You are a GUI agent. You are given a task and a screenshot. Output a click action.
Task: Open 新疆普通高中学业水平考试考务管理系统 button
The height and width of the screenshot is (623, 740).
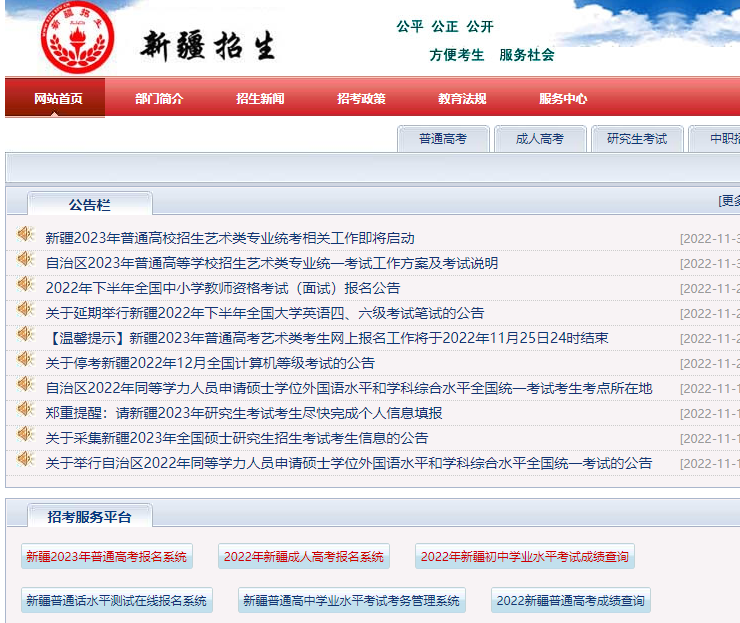(352, 600)
